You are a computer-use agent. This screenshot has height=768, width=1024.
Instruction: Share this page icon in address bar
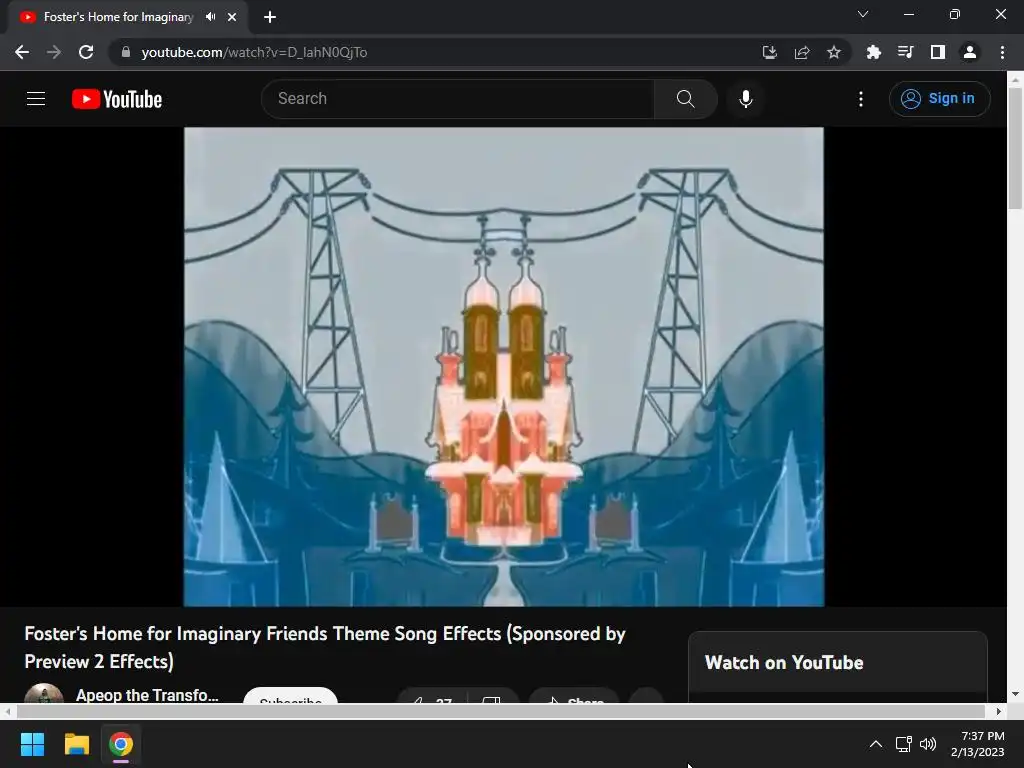point(802,52)
